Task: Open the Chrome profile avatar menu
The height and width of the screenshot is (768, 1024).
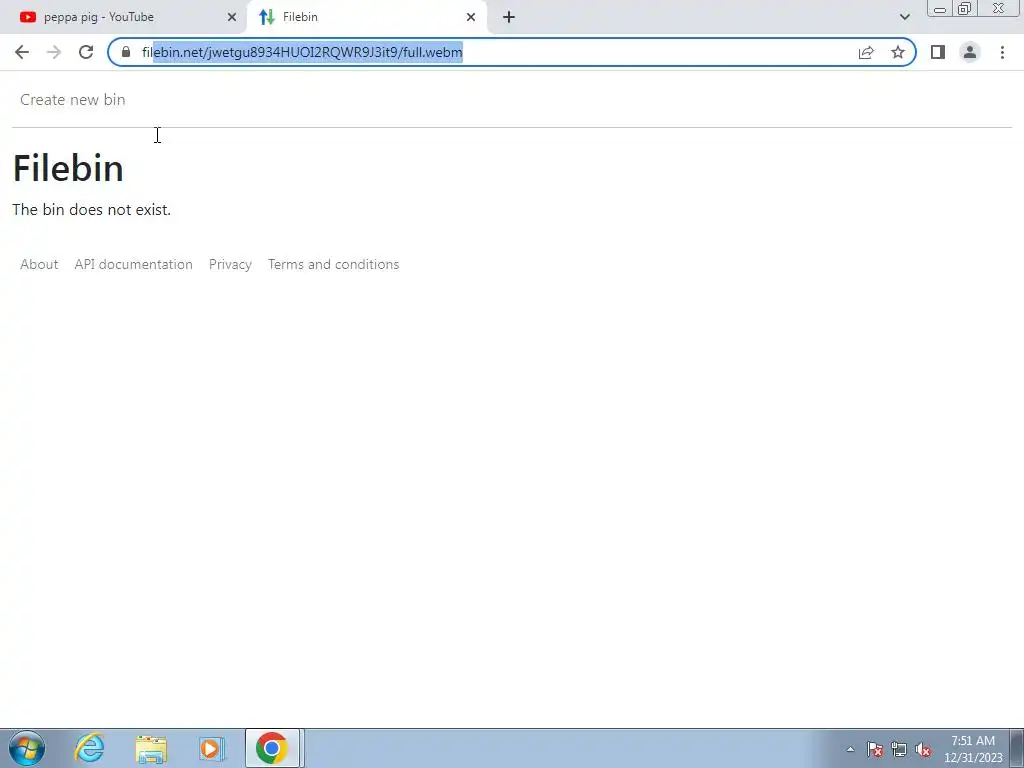Action: click(970, 52)
